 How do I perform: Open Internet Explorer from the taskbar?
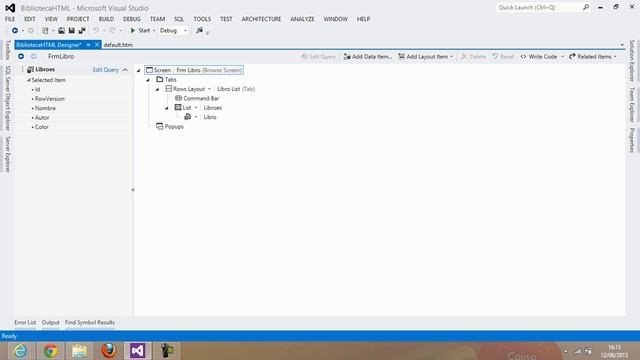(x=20, y=351)
